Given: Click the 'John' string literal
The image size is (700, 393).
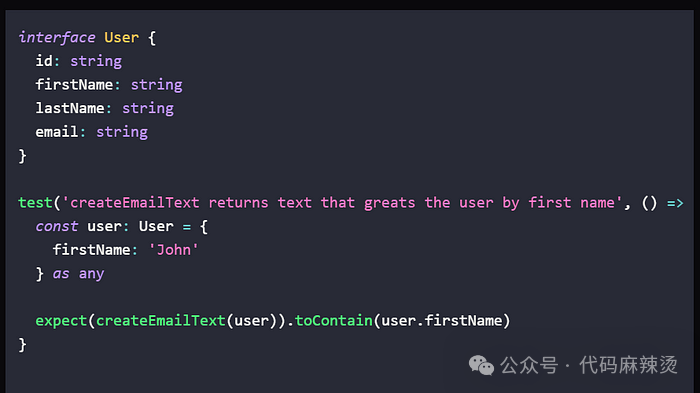Looking at the screenshot, I should (173, 250).
